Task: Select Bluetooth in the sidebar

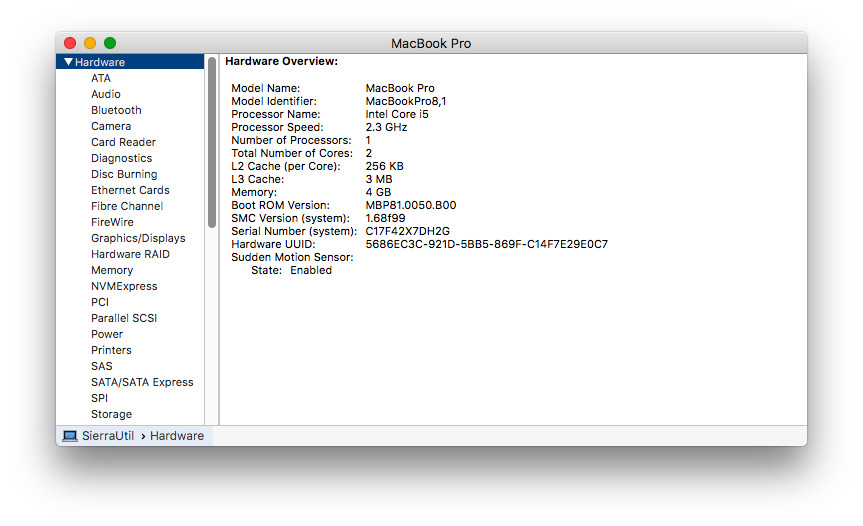Action: [116, 110]
